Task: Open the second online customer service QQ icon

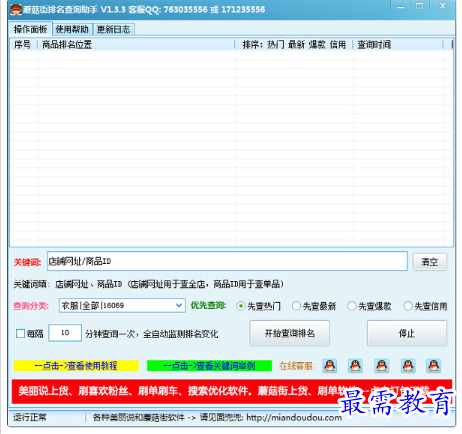Action: 355,366
